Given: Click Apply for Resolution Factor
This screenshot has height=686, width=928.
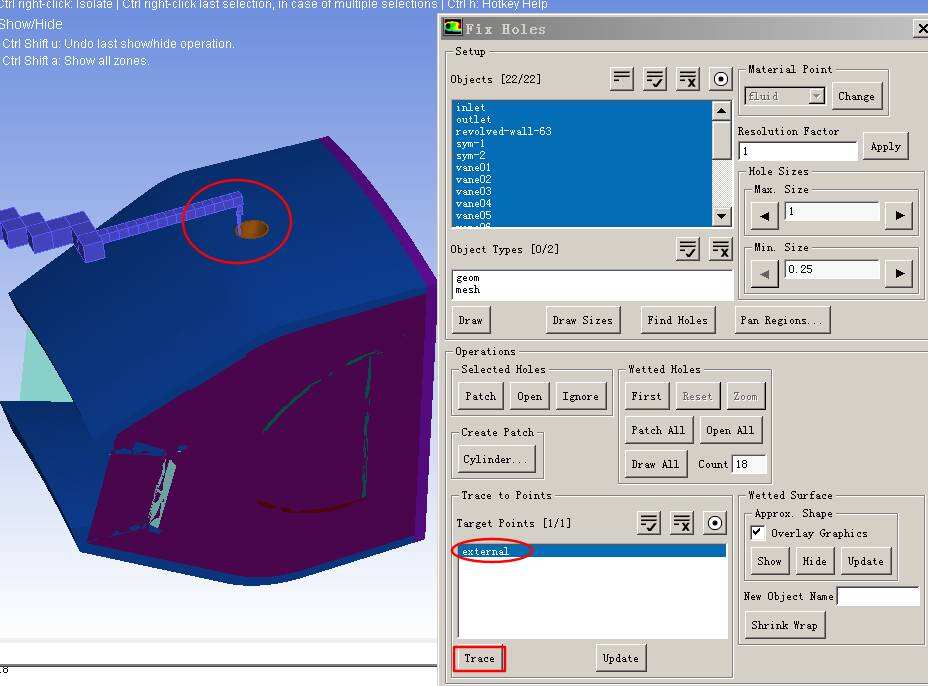Looking at the screenshot, I should click(x=885, y=146).
